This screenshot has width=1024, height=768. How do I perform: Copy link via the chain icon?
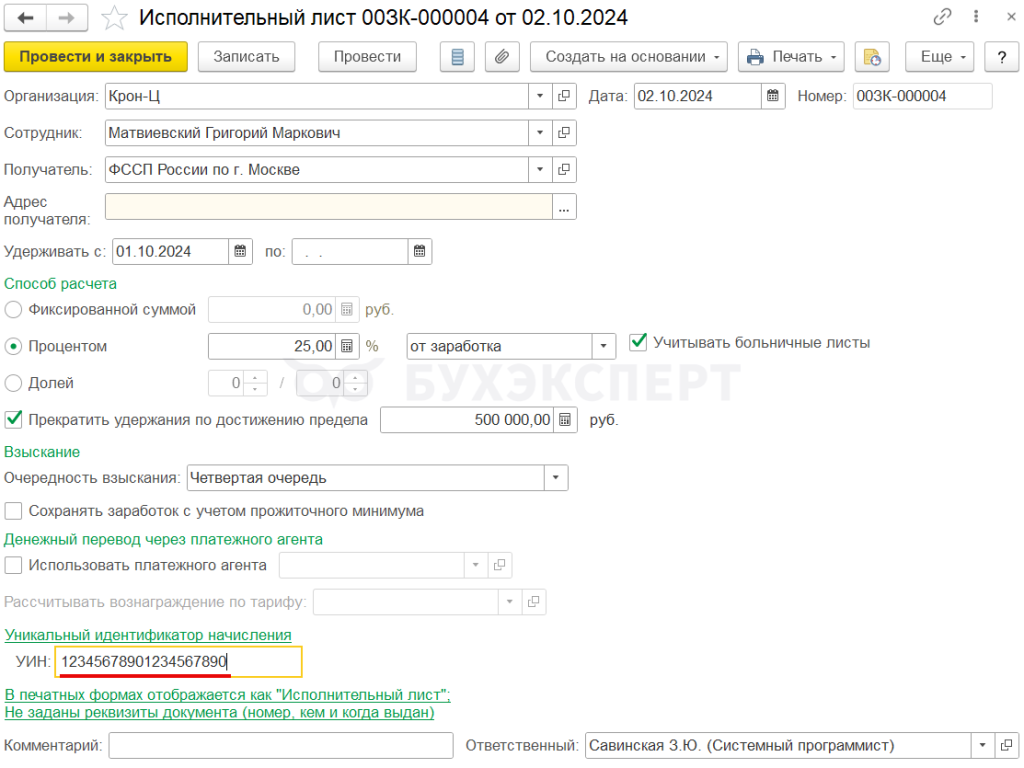(x=942, y=18)
